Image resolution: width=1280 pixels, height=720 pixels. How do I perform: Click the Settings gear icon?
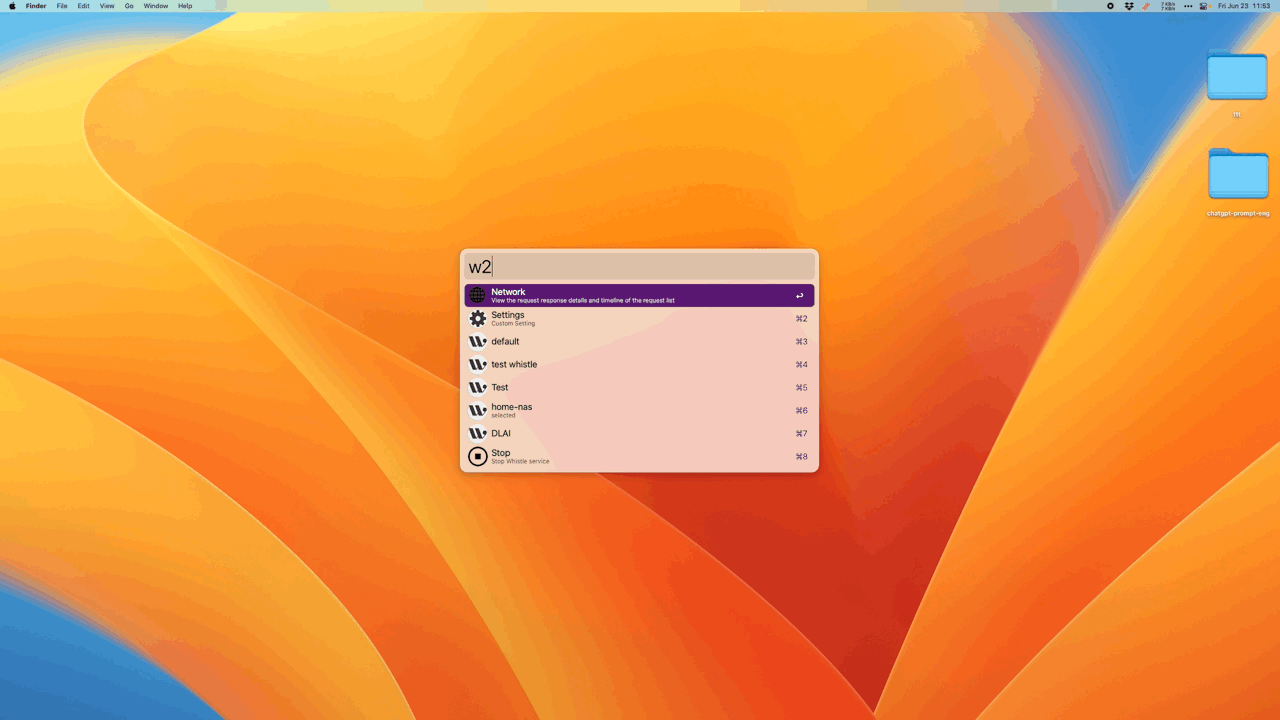click(x=478, y=318)
